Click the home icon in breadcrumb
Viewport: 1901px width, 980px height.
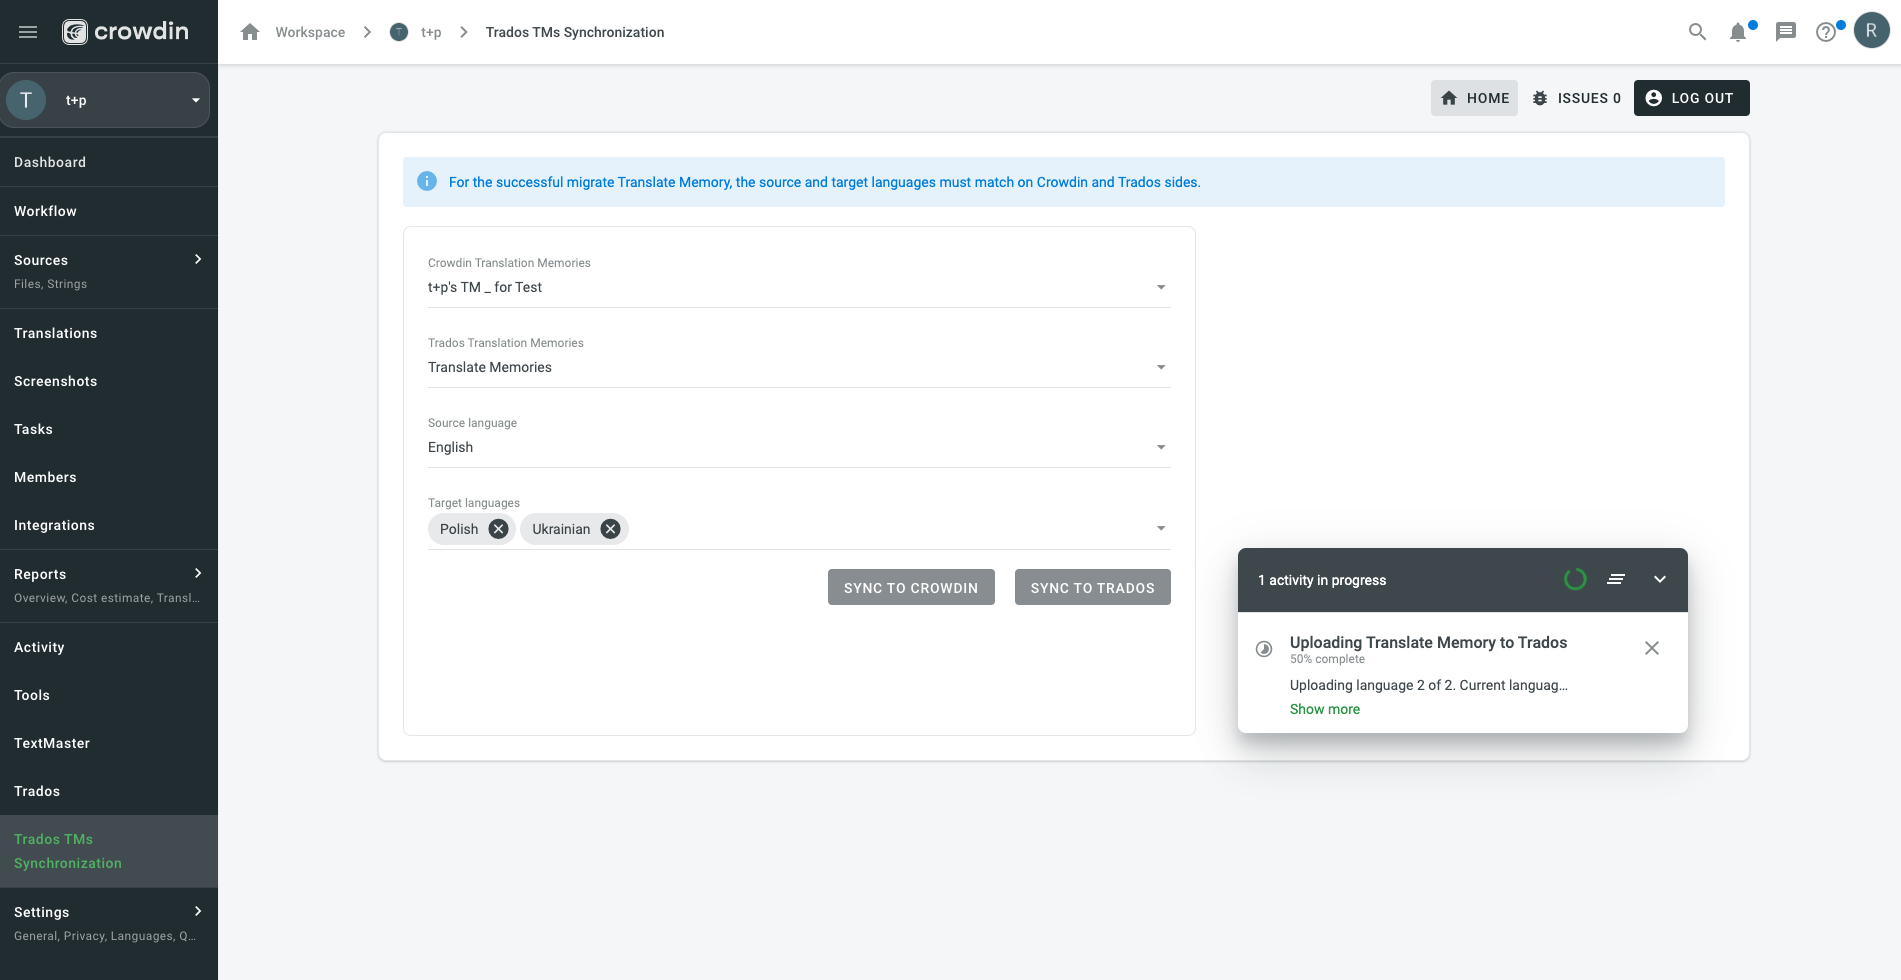pos(250,32)
